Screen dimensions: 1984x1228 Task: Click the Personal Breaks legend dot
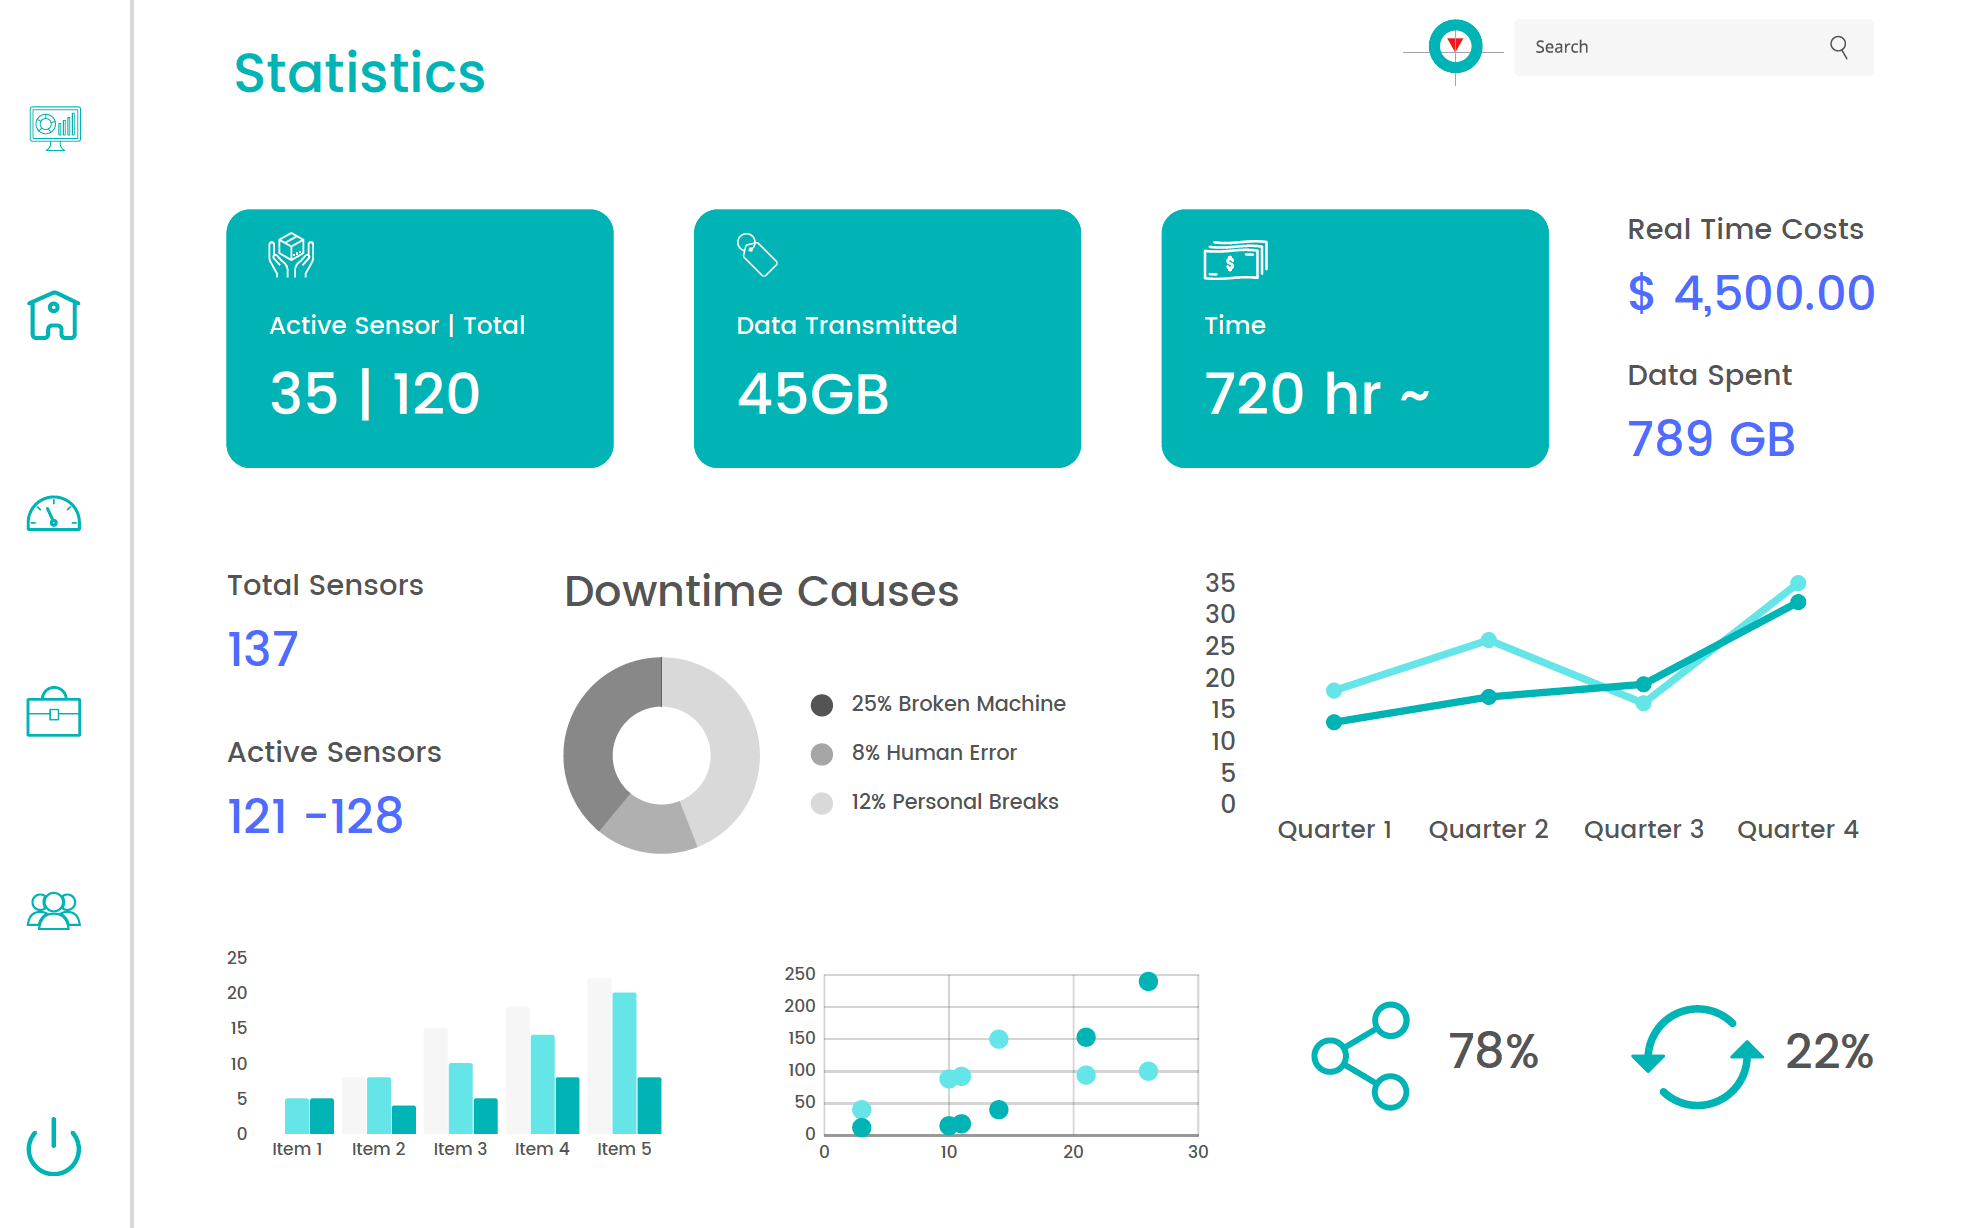click(822, 803)
